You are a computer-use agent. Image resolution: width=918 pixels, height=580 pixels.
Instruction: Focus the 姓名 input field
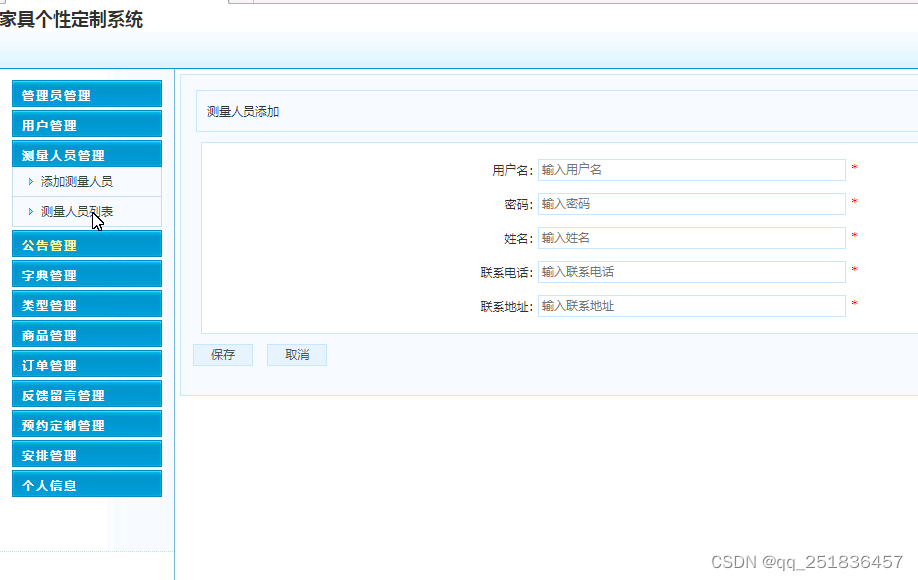pos(691,238)
